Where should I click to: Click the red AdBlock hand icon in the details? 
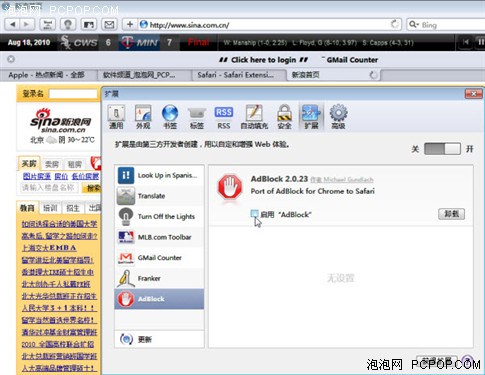230,187
